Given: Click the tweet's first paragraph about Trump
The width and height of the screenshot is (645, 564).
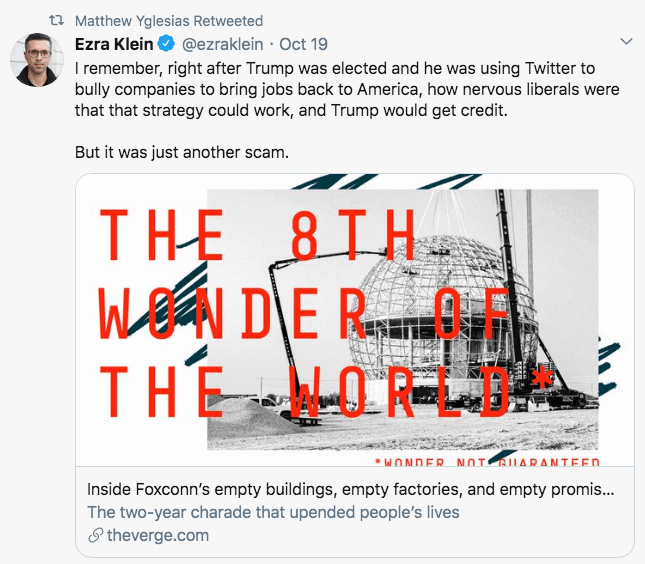Looking at the screenshot, I should coord(347,89).
